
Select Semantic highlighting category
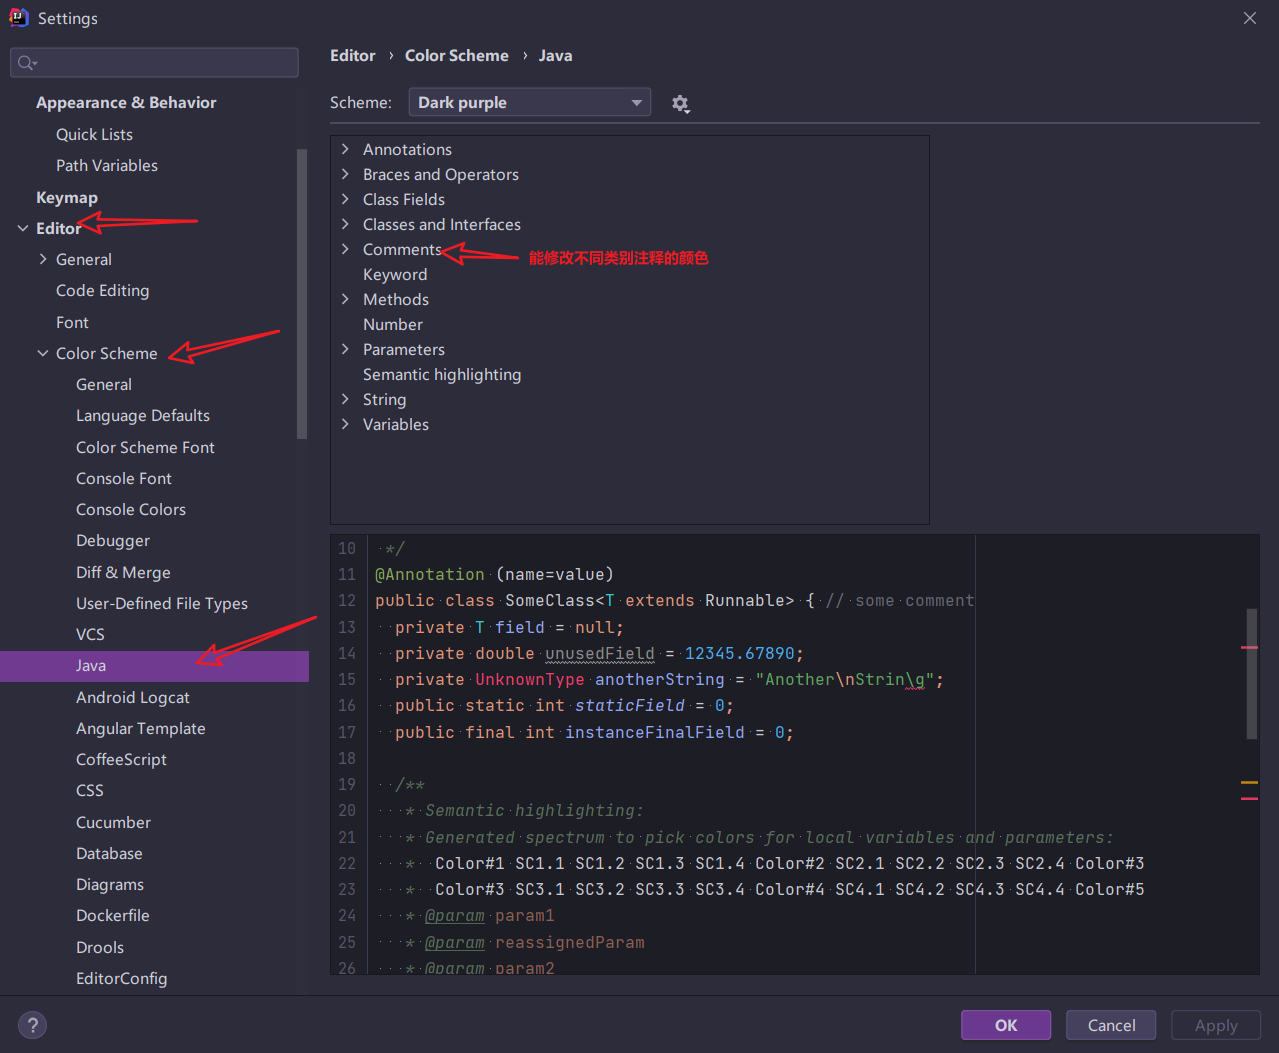(442, 374)
